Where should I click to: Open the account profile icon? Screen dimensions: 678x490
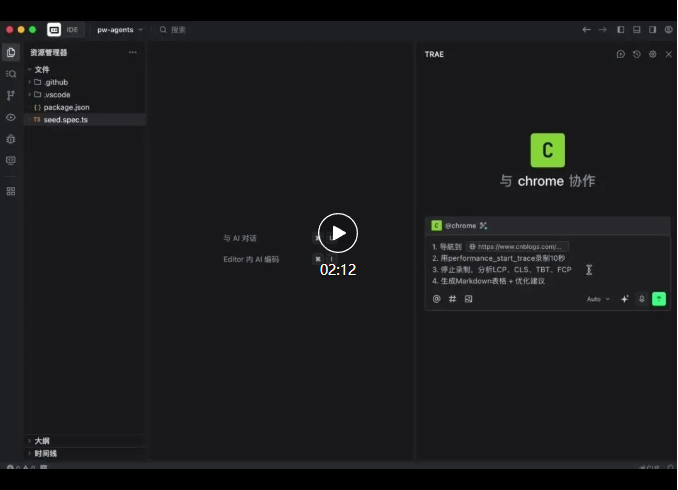(668, 29)
